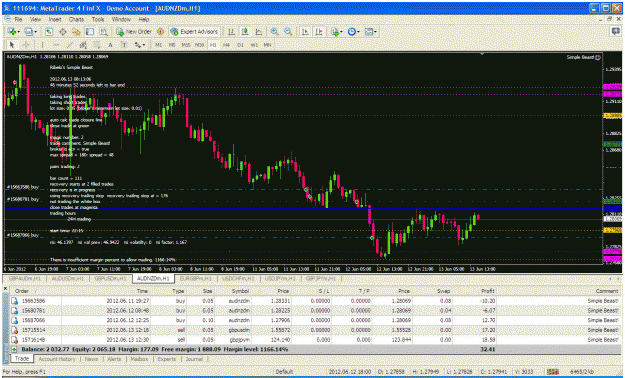Switch to the EURGBPm,H1 chart tab
Image resolution: width=625 pixels, height=378 pixels.
pos(196,278)
